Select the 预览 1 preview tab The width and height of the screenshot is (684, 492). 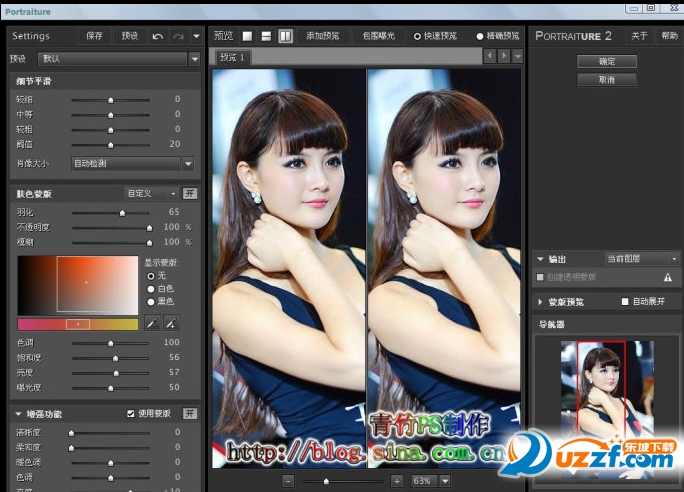[x=234, y=58]
